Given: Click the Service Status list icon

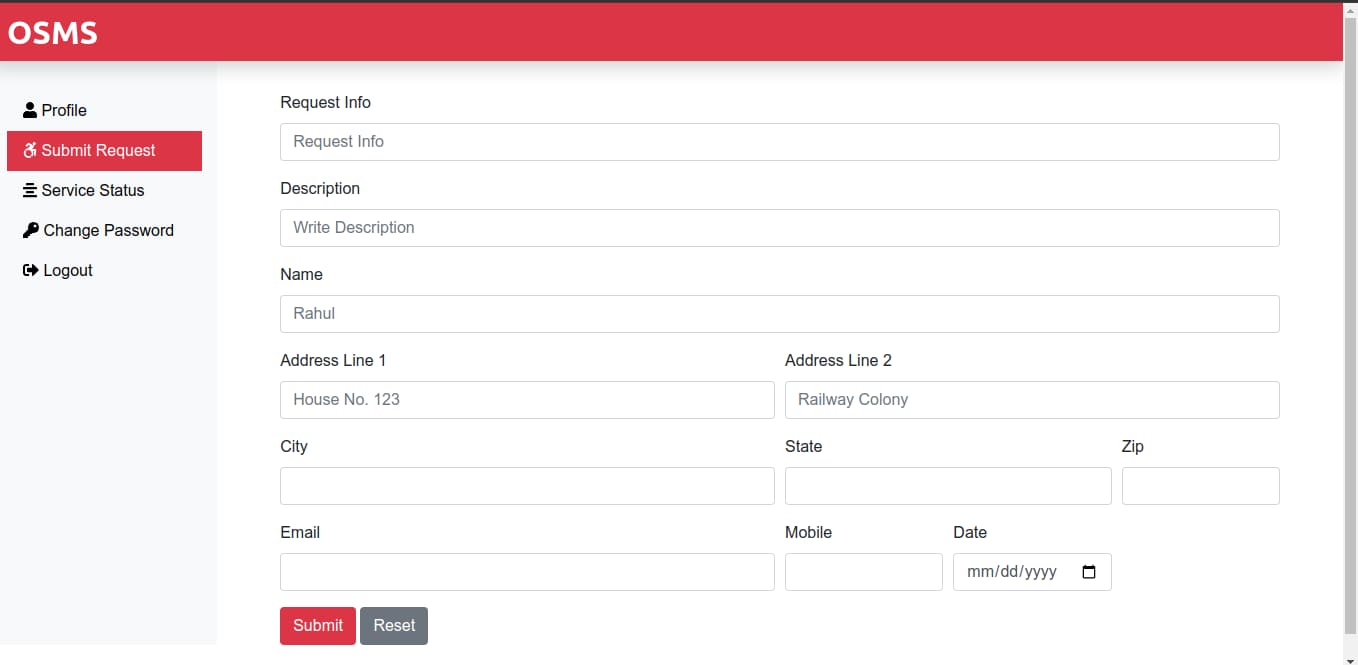Looking at the screenshot, I should (31, 190).
